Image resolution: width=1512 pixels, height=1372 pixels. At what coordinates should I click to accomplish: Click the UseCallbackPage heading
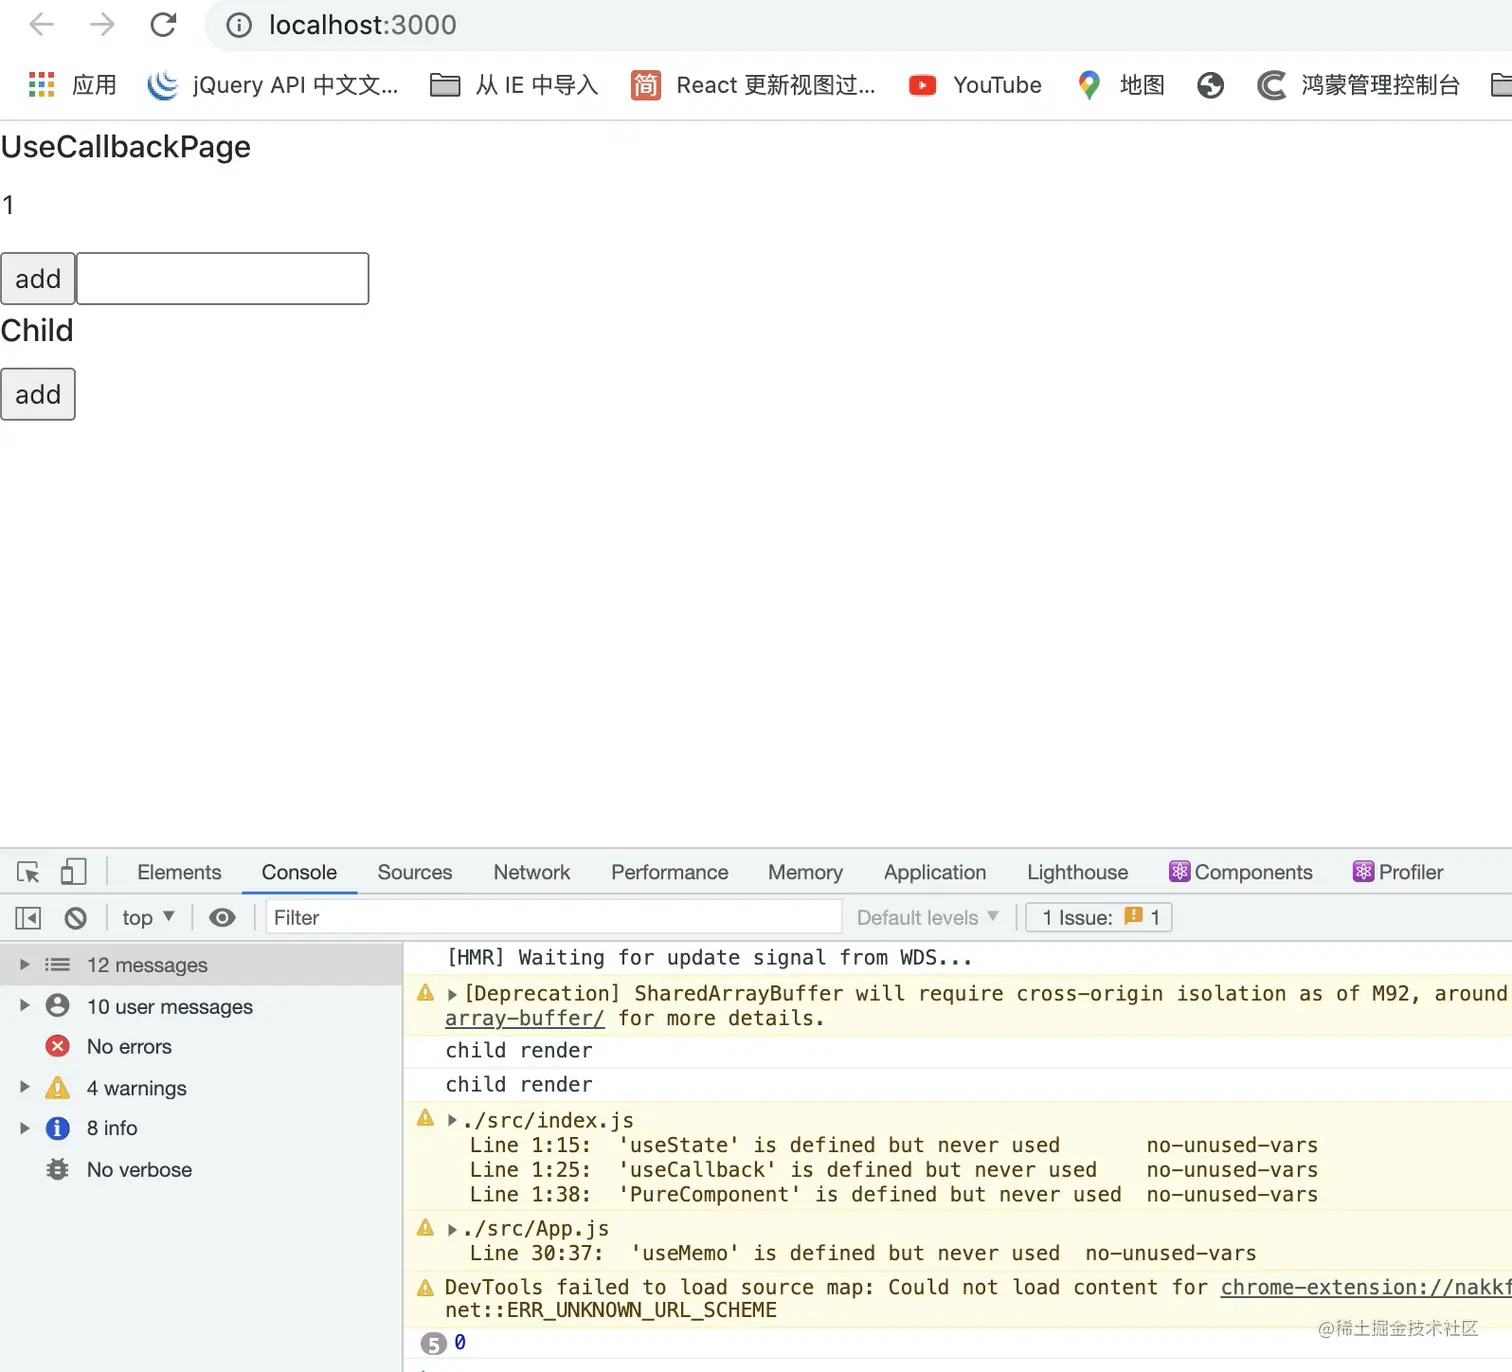[125, 147]
